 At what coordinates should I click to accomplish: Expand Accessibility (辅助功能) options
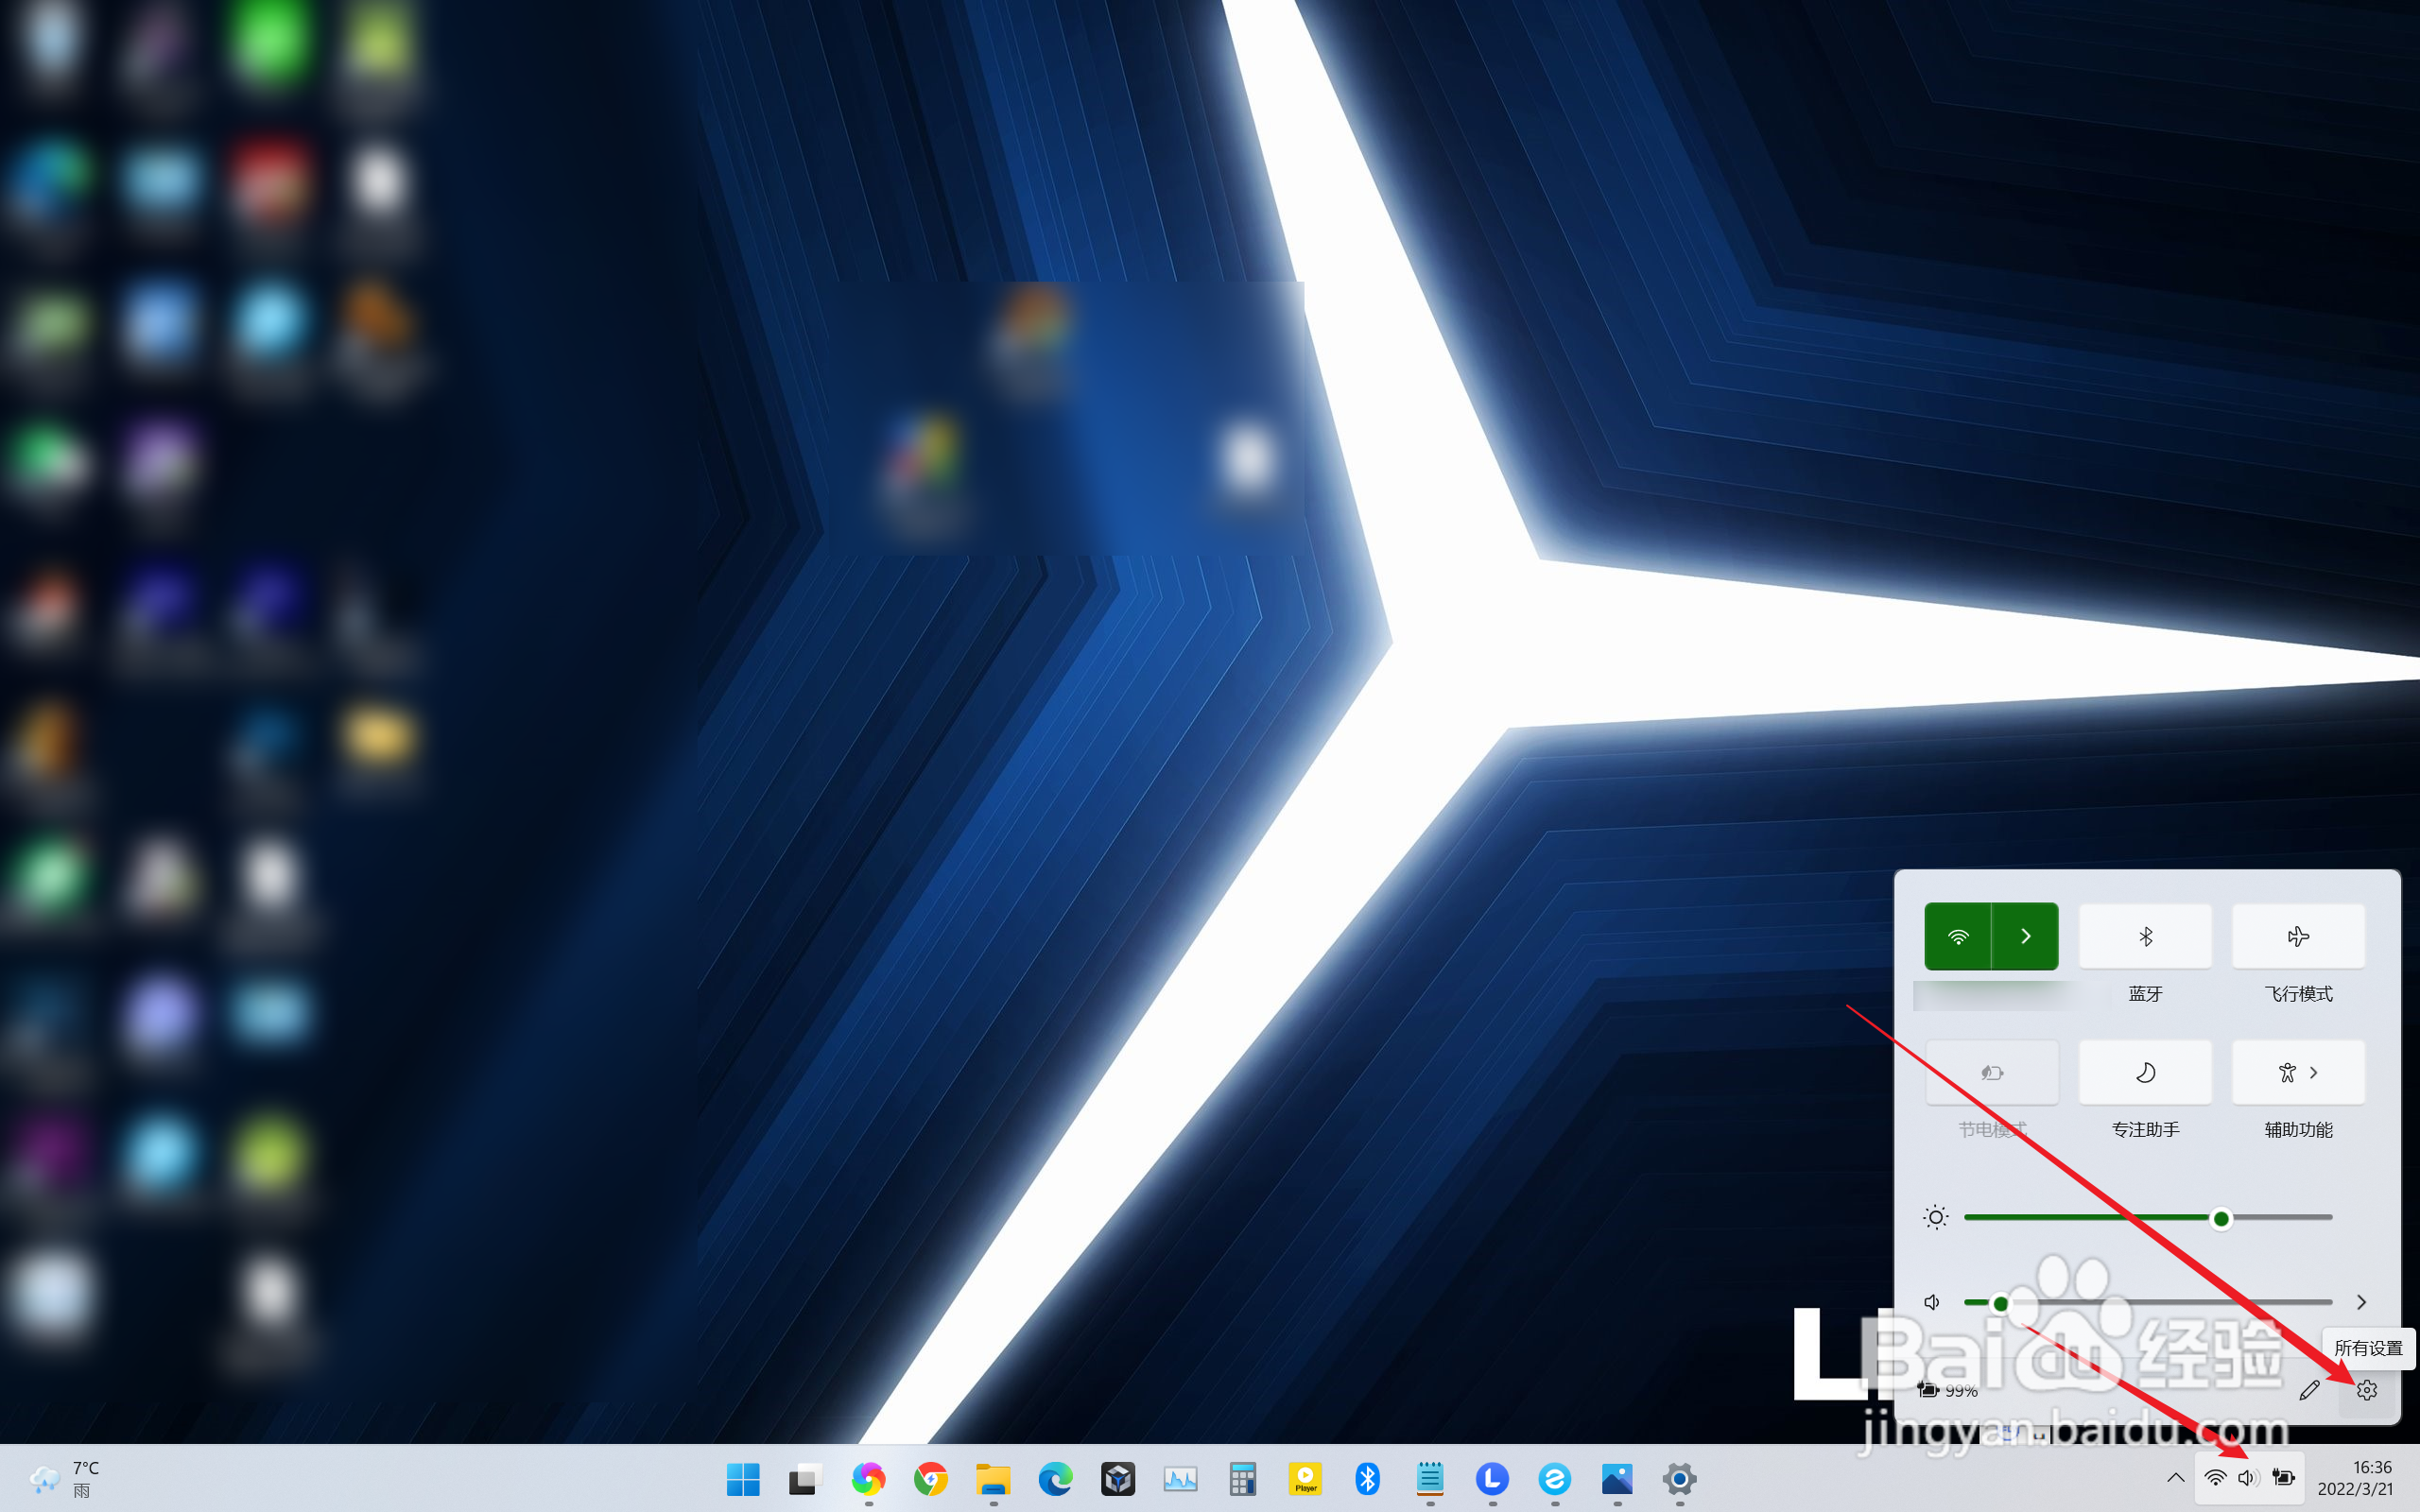2297,1072
